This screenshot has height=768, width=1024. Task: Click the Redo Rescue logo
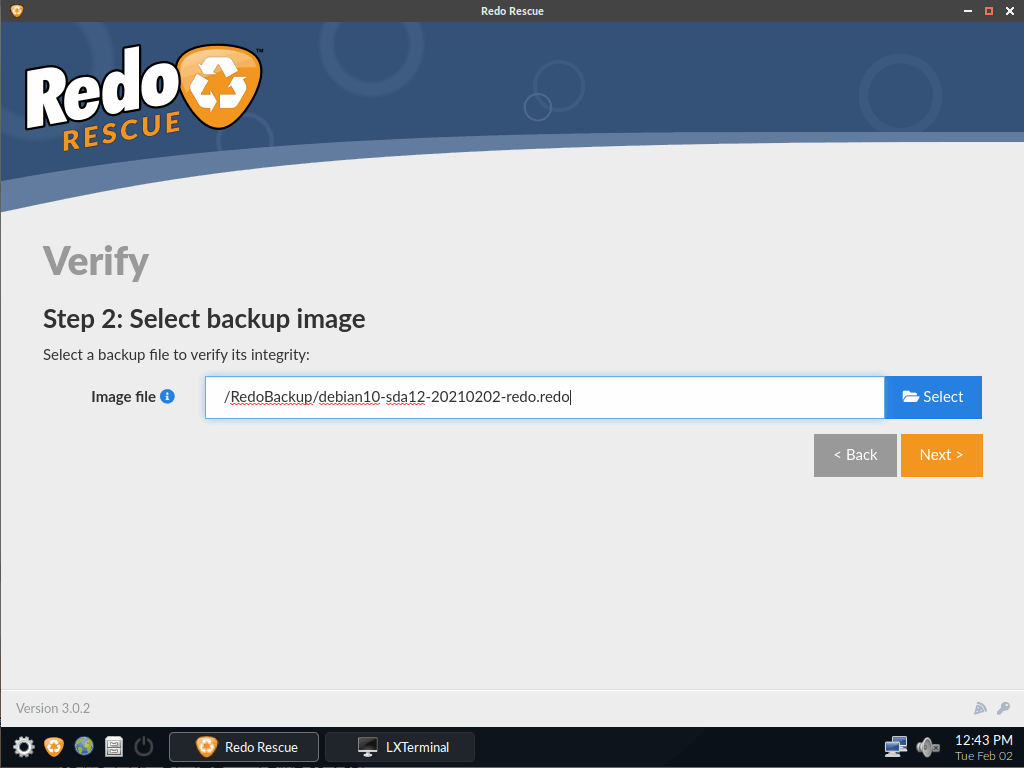144,97
